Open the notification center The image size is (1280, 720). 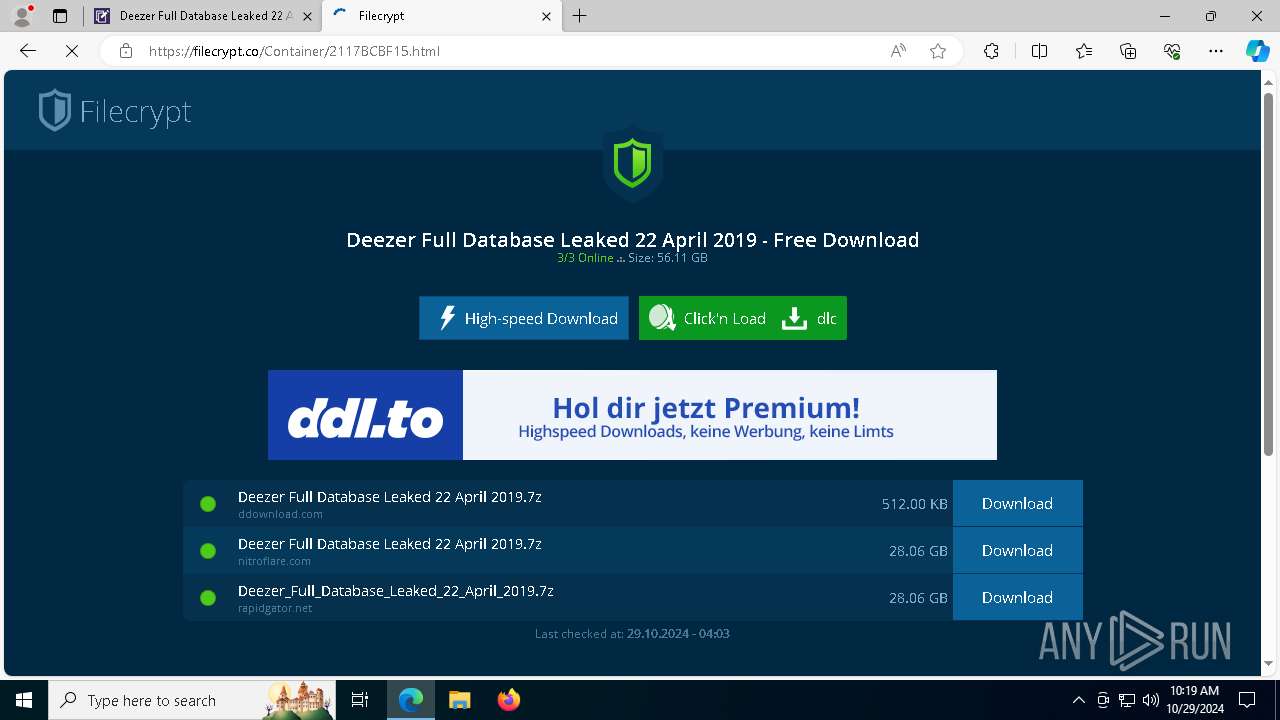pos(1247,700)
